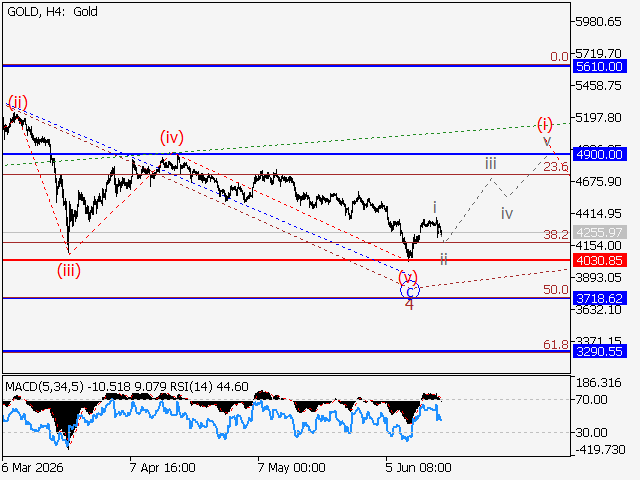The height and width of the screenshot is (480, 640).
Task: Click the 7 Apr 16:00 date label
Action: pos(162,467)
